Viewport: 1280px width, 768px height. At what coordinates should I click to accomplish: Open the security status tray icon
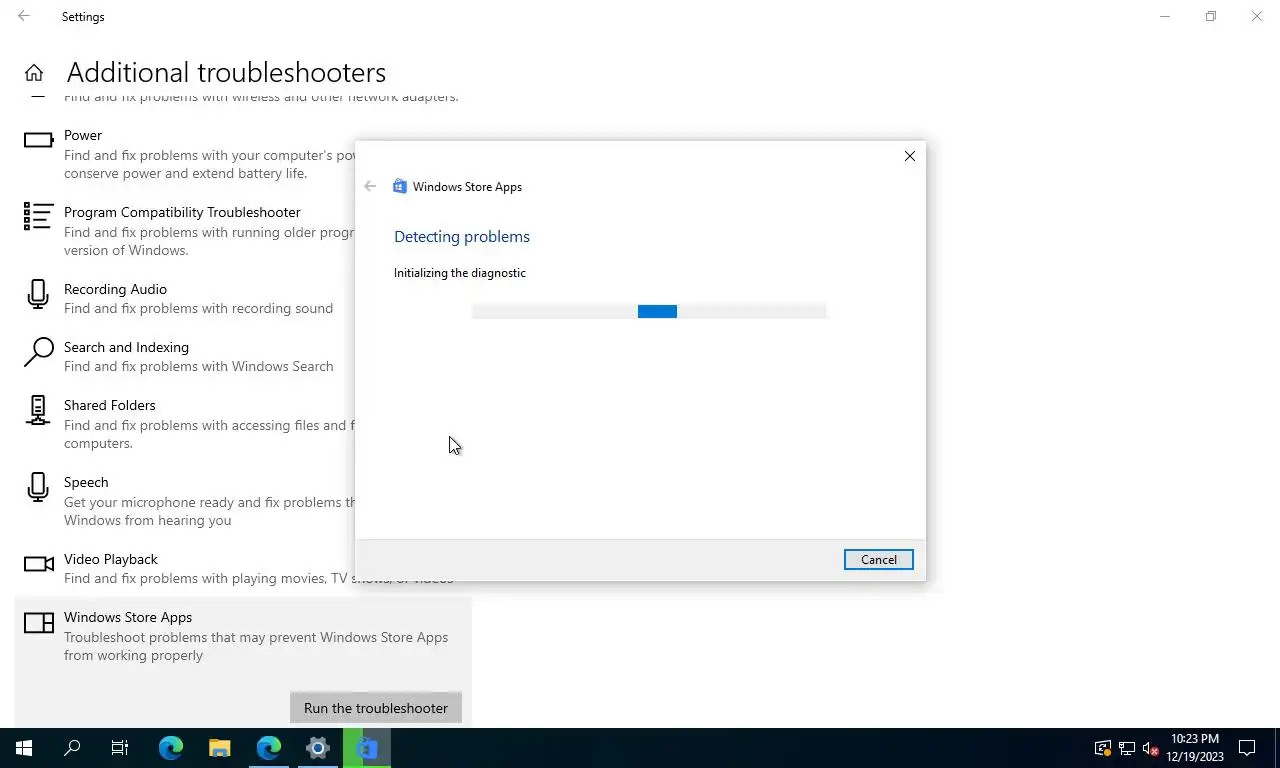[x=1103, y=748]
